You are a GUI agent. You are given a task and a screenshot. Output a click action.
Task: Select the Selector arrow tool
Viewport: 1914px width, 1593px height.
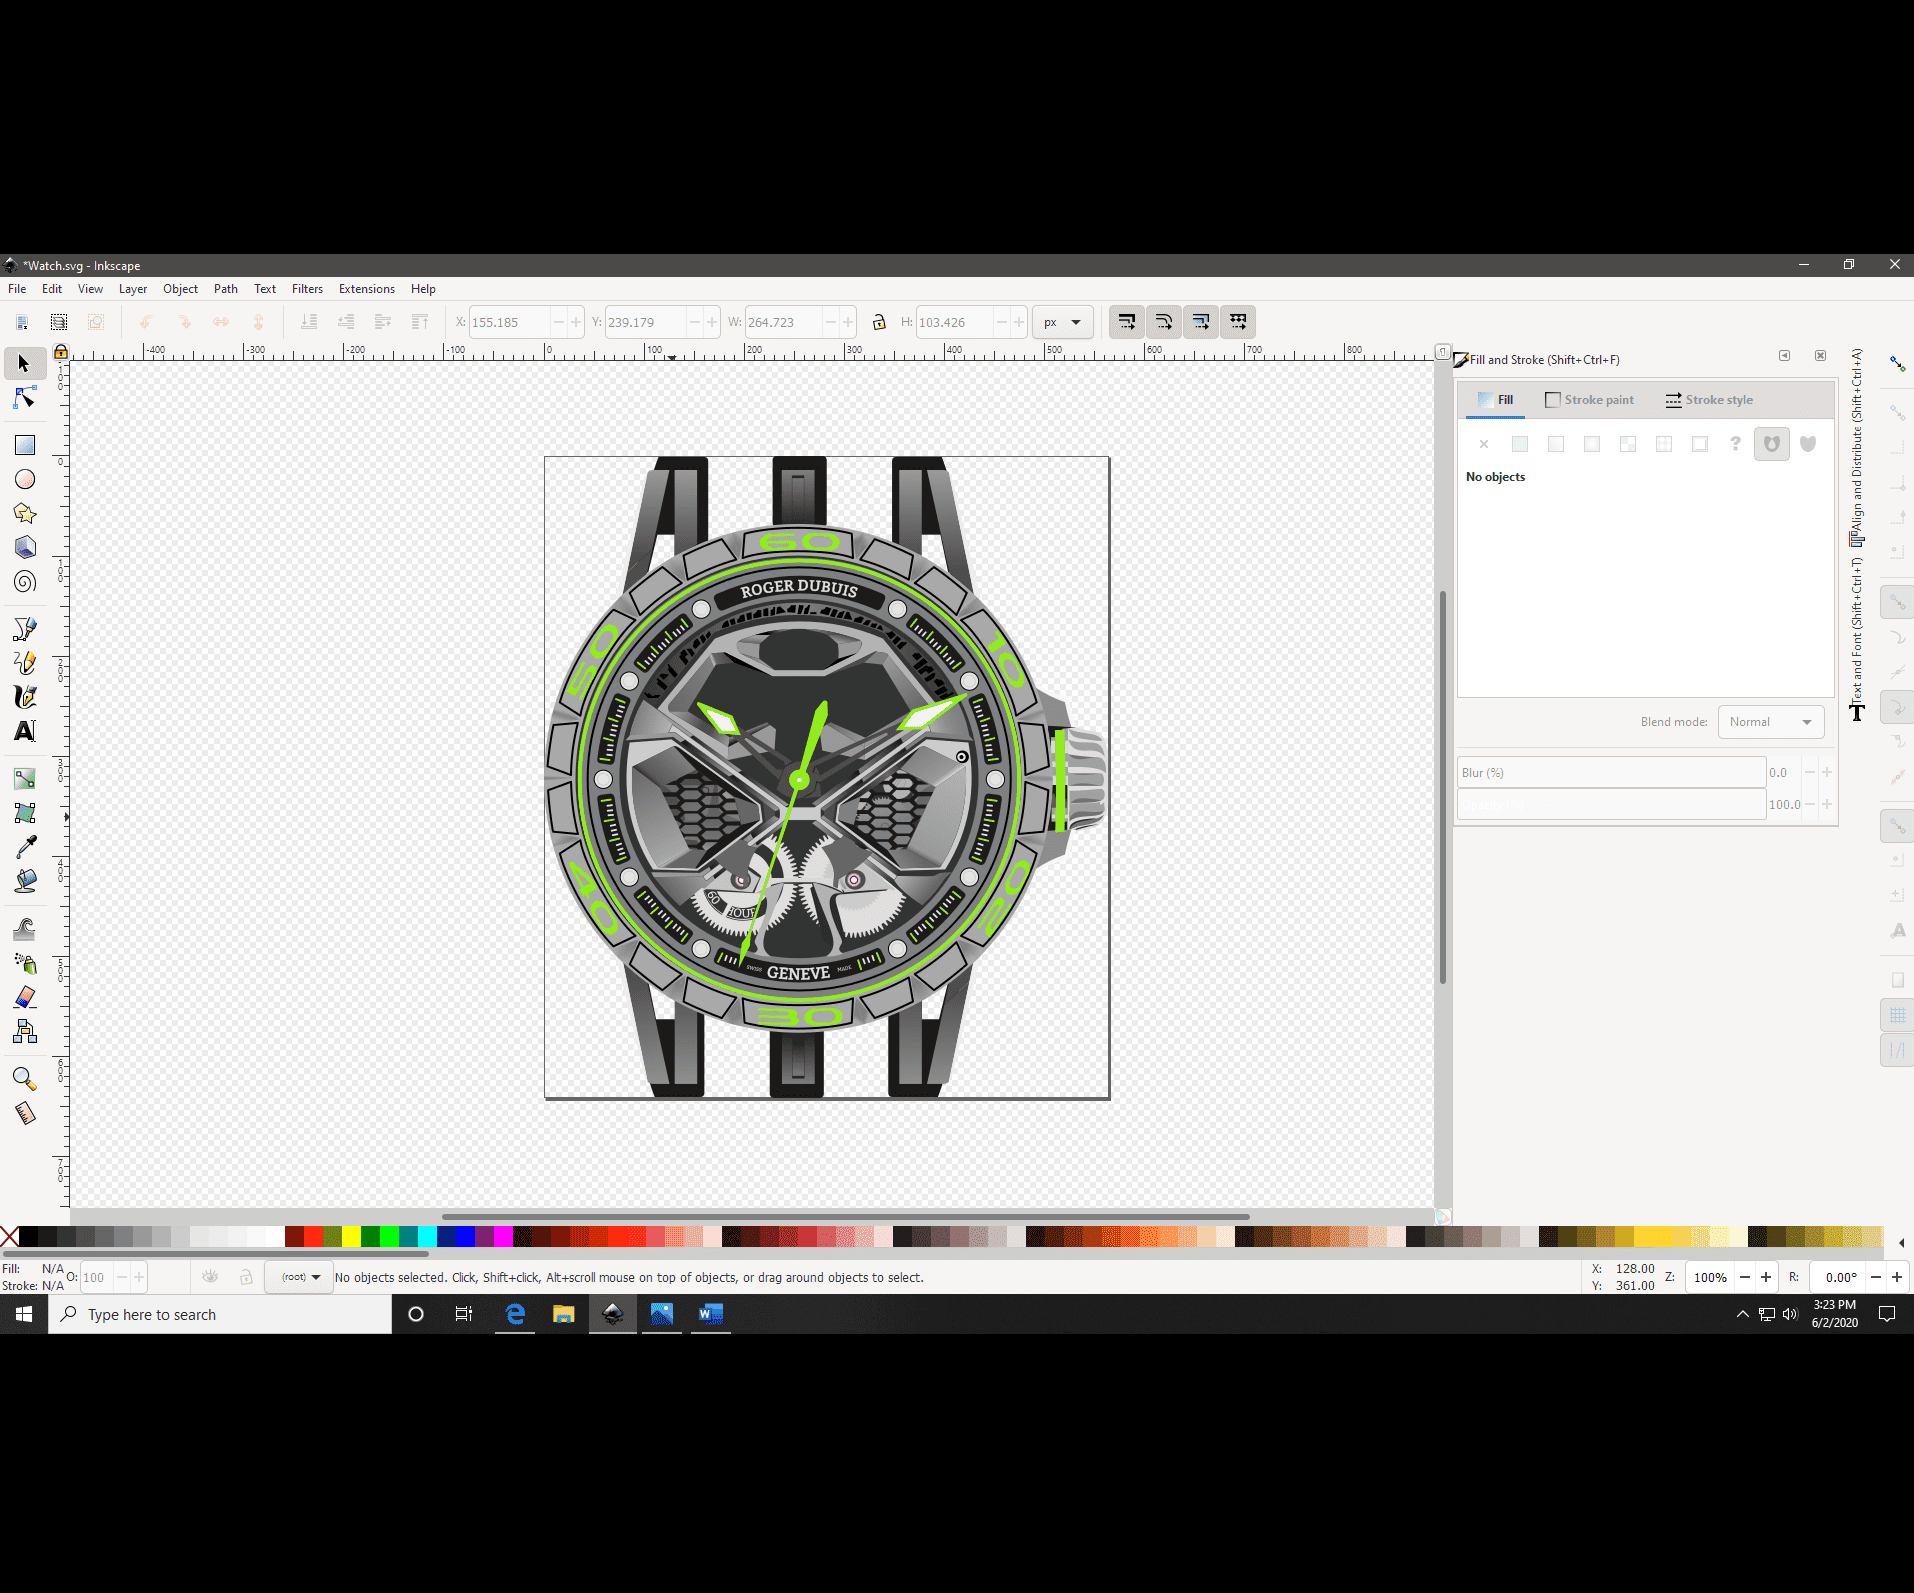[25, 364]
